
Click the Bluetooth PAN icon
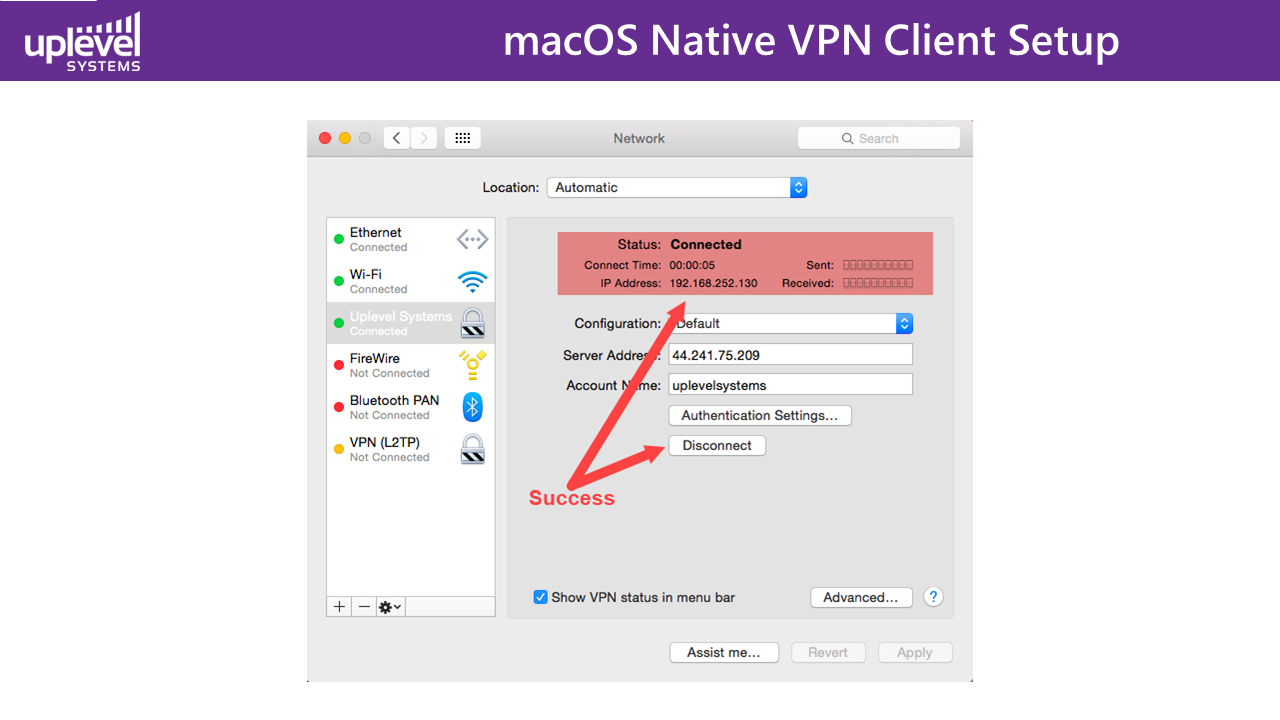pos(473,407)
